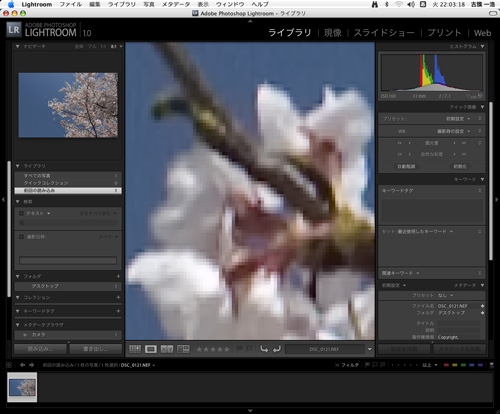The width and height of the screenshot is (500, 414).
Task: Hide left panel with edge arrow
Action: [3, 200]
